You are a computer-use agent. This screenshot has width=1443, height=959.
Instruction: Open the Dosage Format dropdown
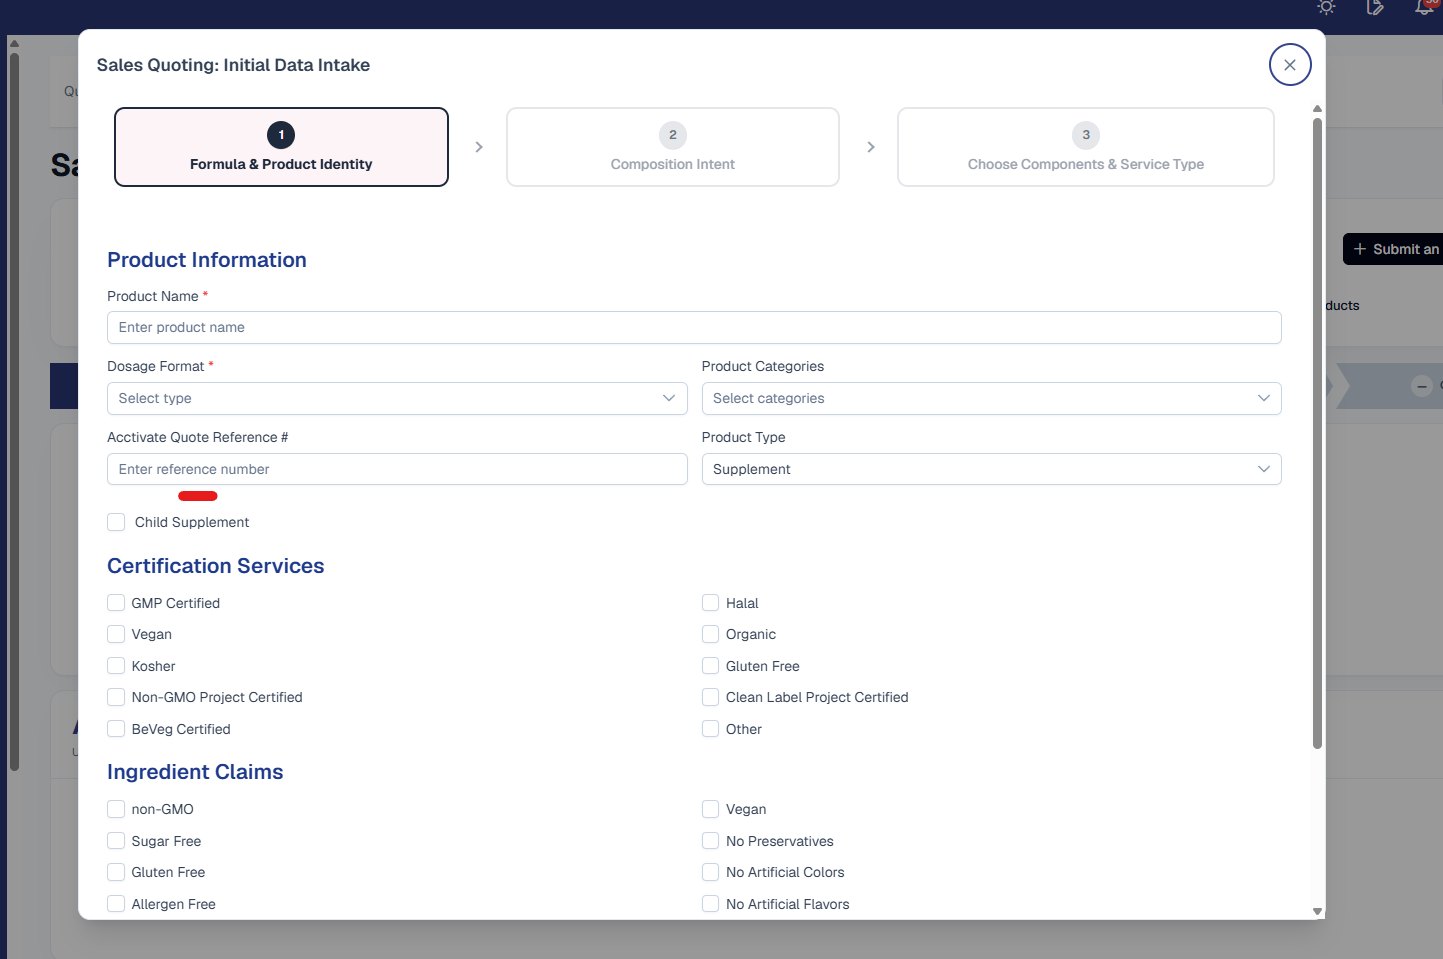pos(397,398)
